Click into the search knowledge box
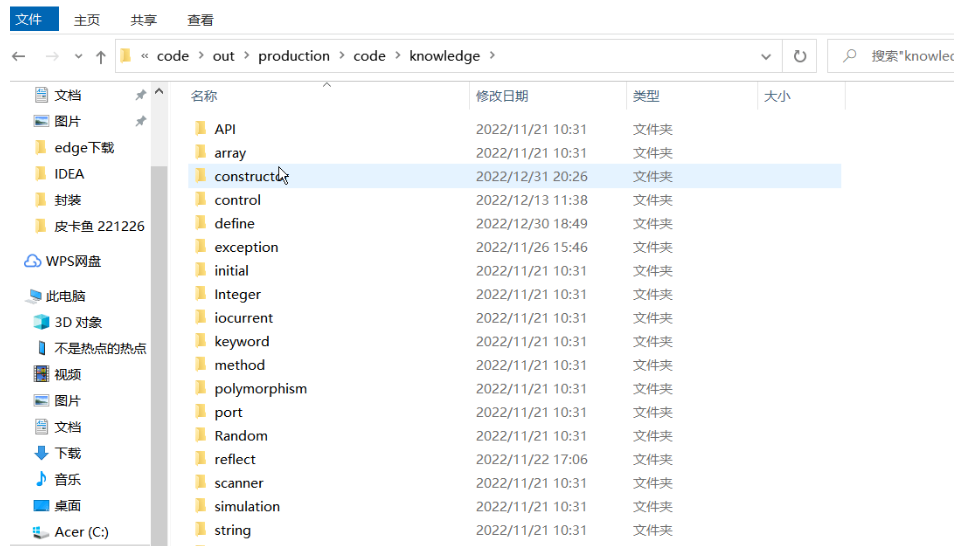 (x=890, y=56)
